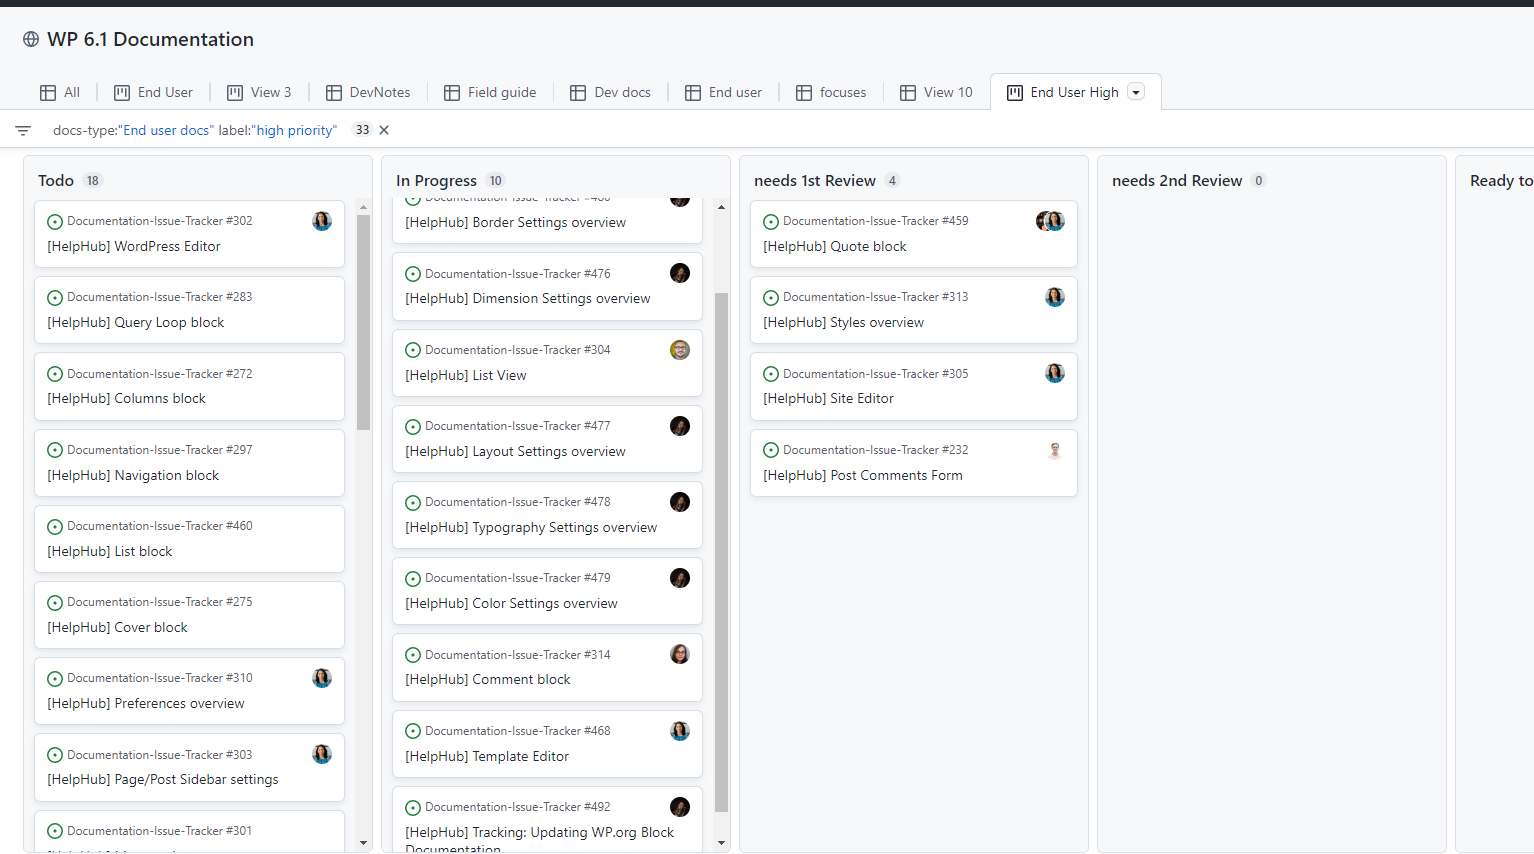Clear the filter with the X icon
This screenshot has height=854, width=1534.
(384, 130)
